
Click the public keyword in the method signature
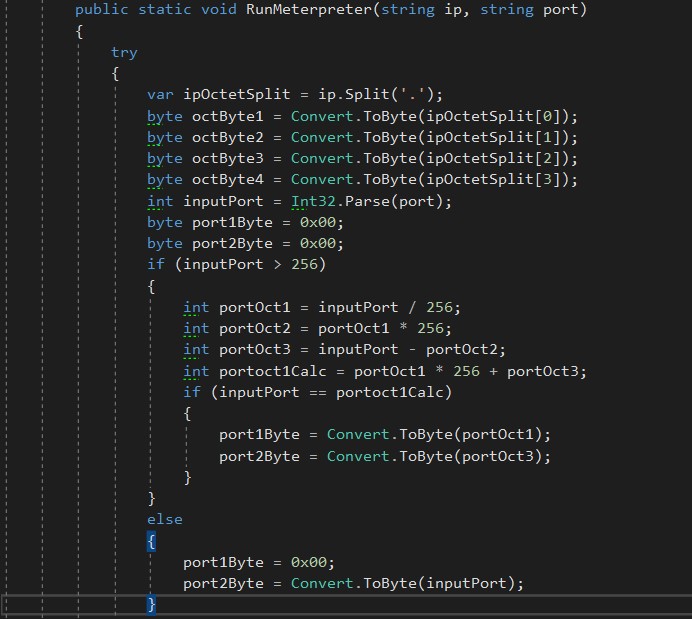(x=102, y=10)
